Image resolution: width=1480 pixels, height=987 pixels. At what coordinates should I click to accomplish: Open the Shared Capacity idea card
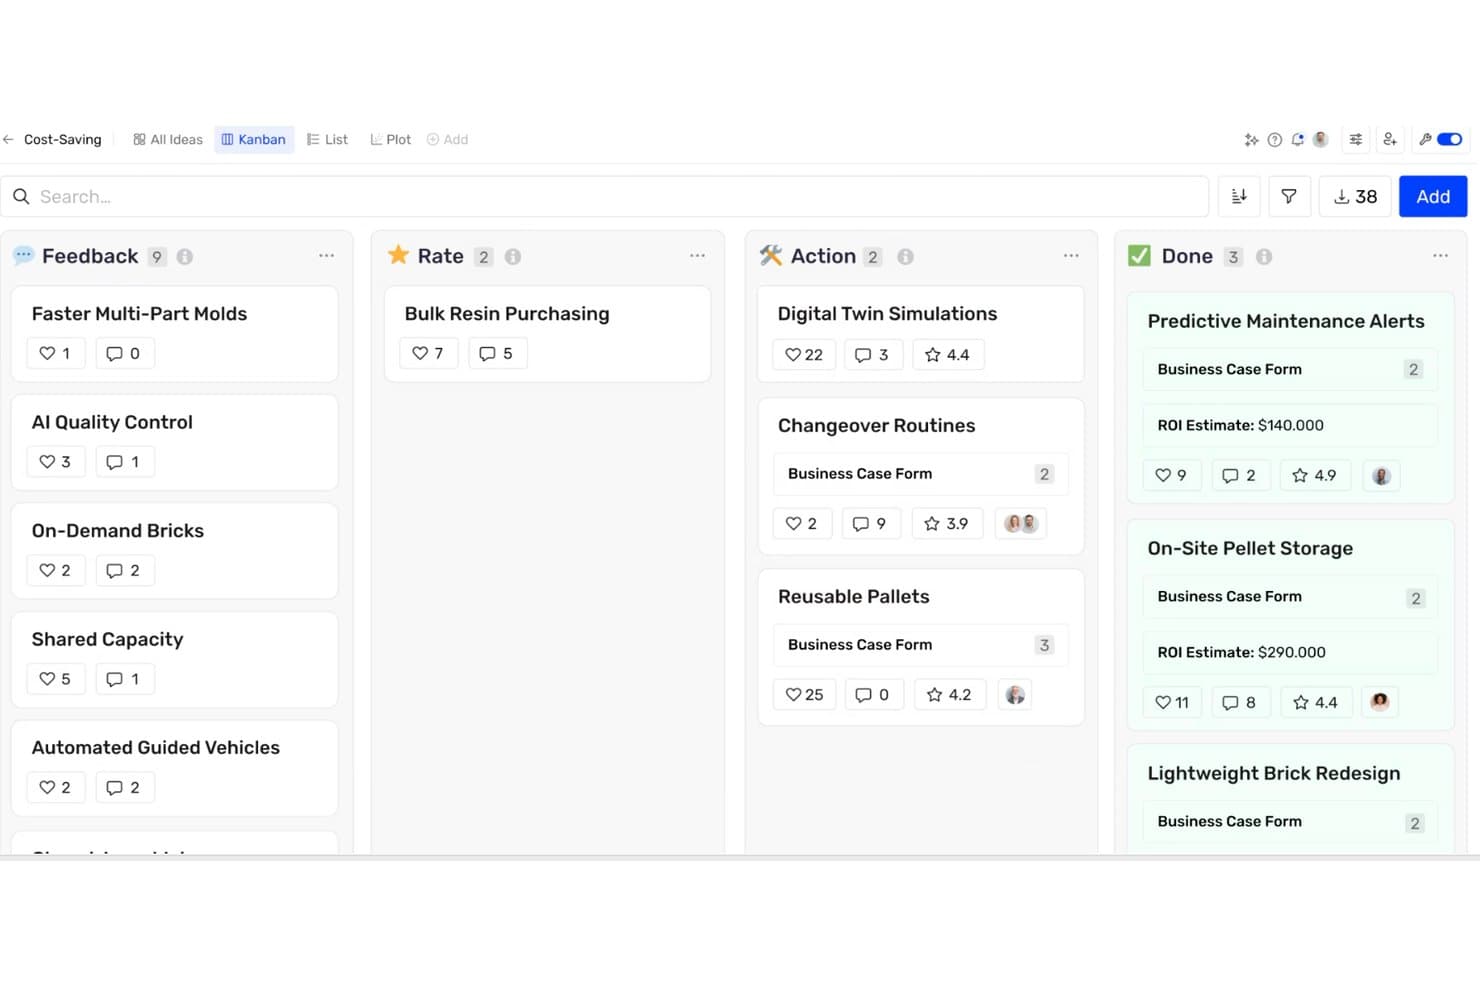point(175,660)
